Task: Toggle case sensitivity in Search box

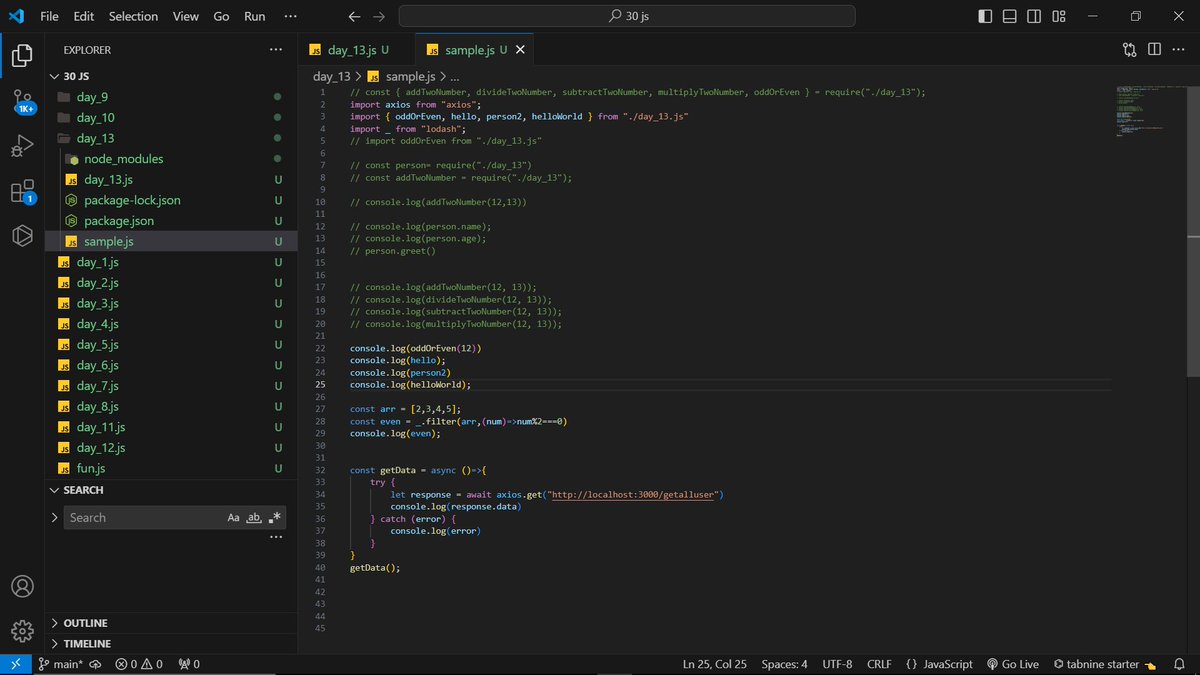Action: pyautogui.click(x=233, y=517)
